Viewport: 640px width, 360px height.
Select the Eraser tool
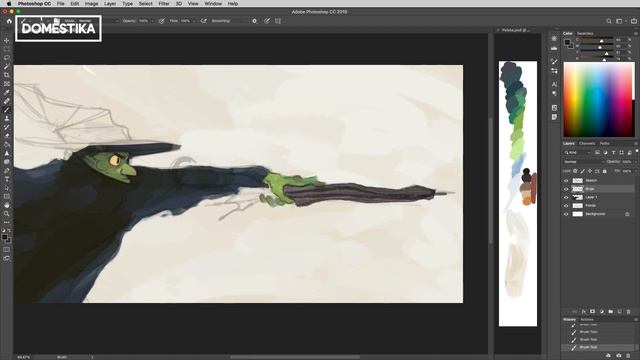(7, 136)
